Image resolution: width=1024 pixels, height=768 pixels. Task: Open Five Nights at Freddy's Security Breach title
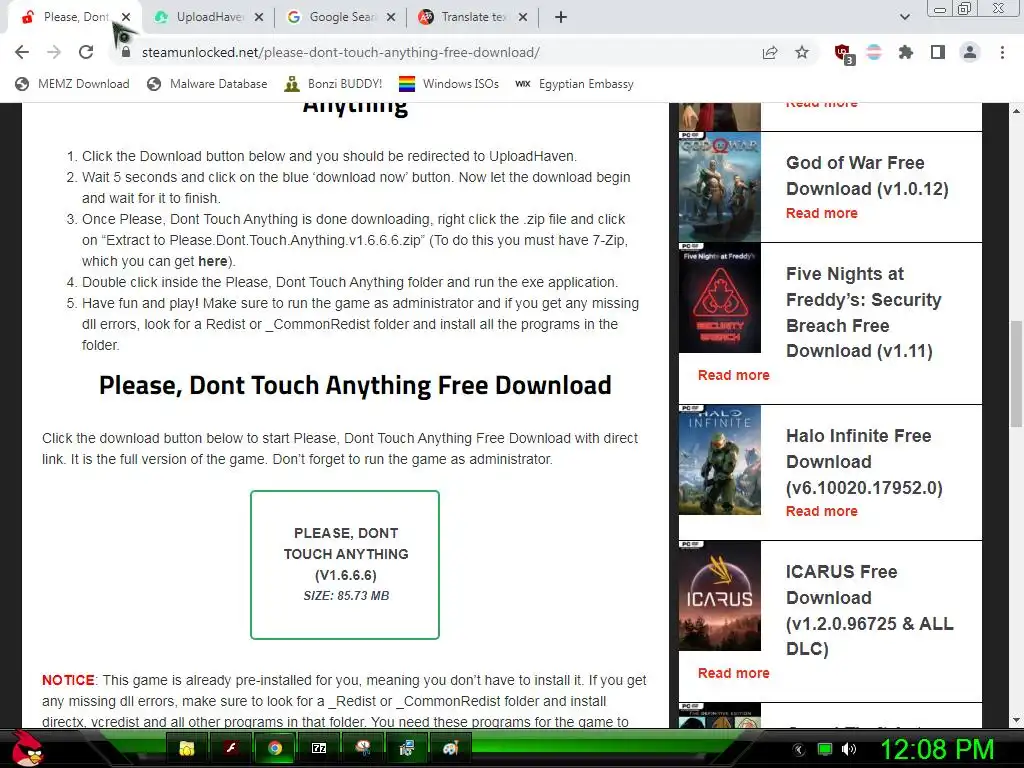(x=863, y=312)
